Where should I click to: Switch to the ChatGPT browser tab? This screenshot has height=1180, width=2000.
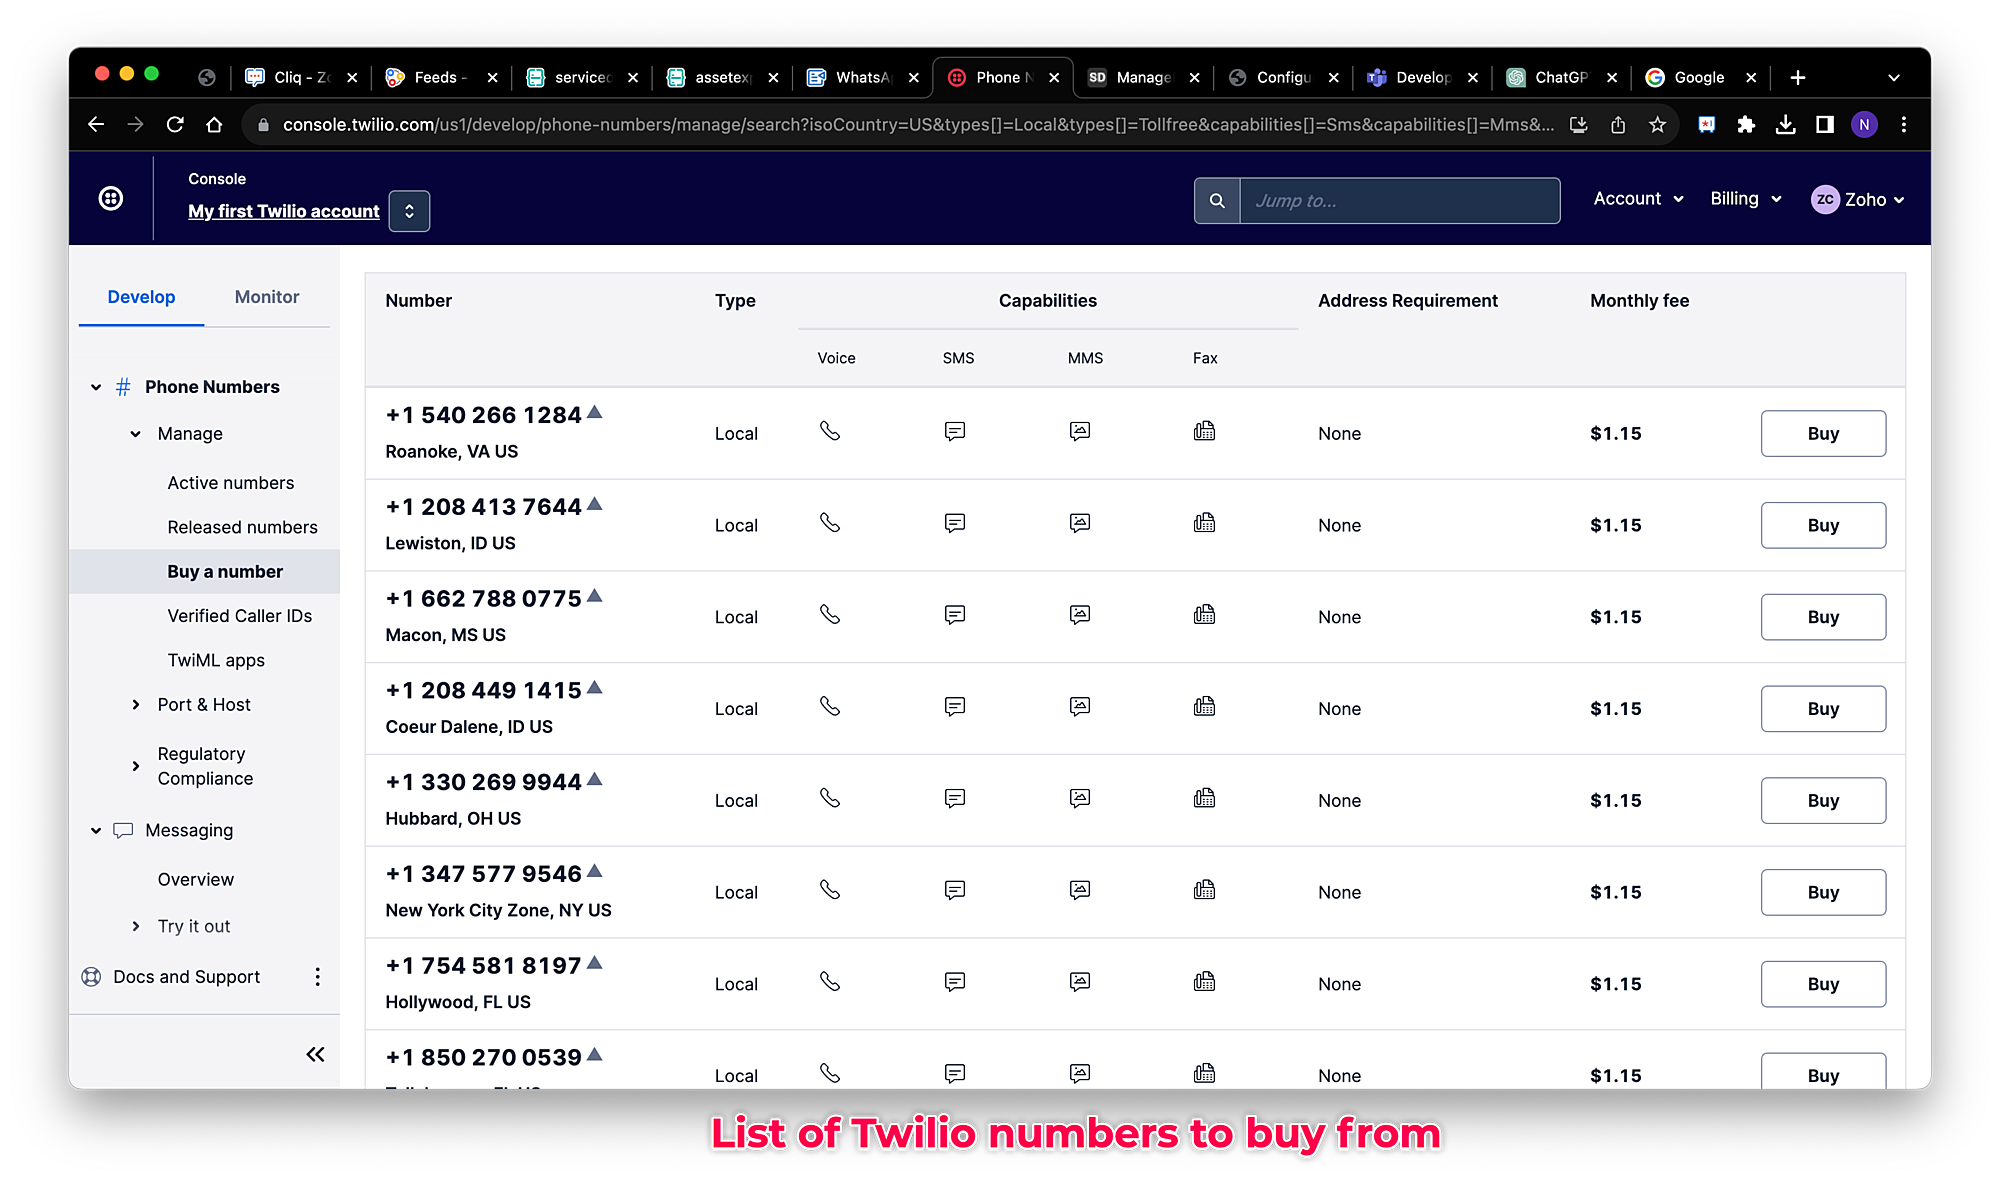(x=1558, y=77)
